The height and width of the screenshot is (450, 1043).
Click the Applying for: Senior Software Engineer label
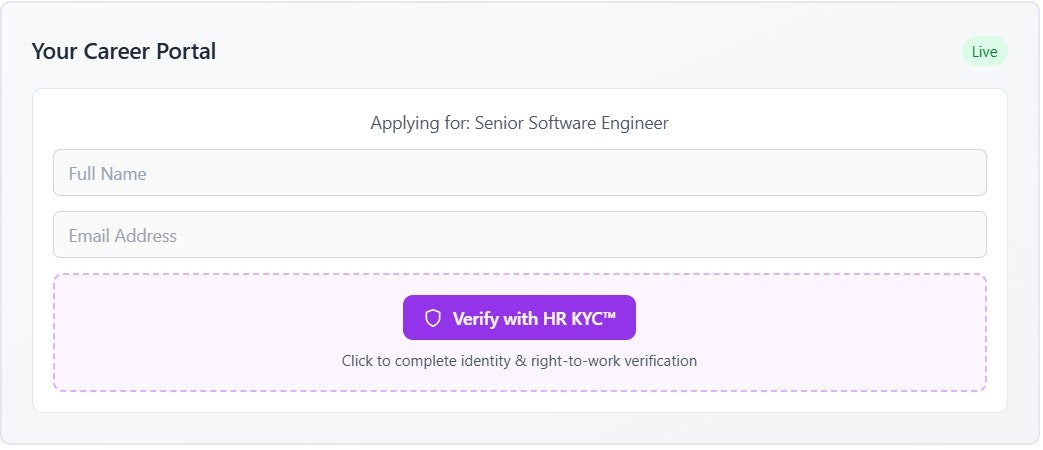click(x=519, y=123)
